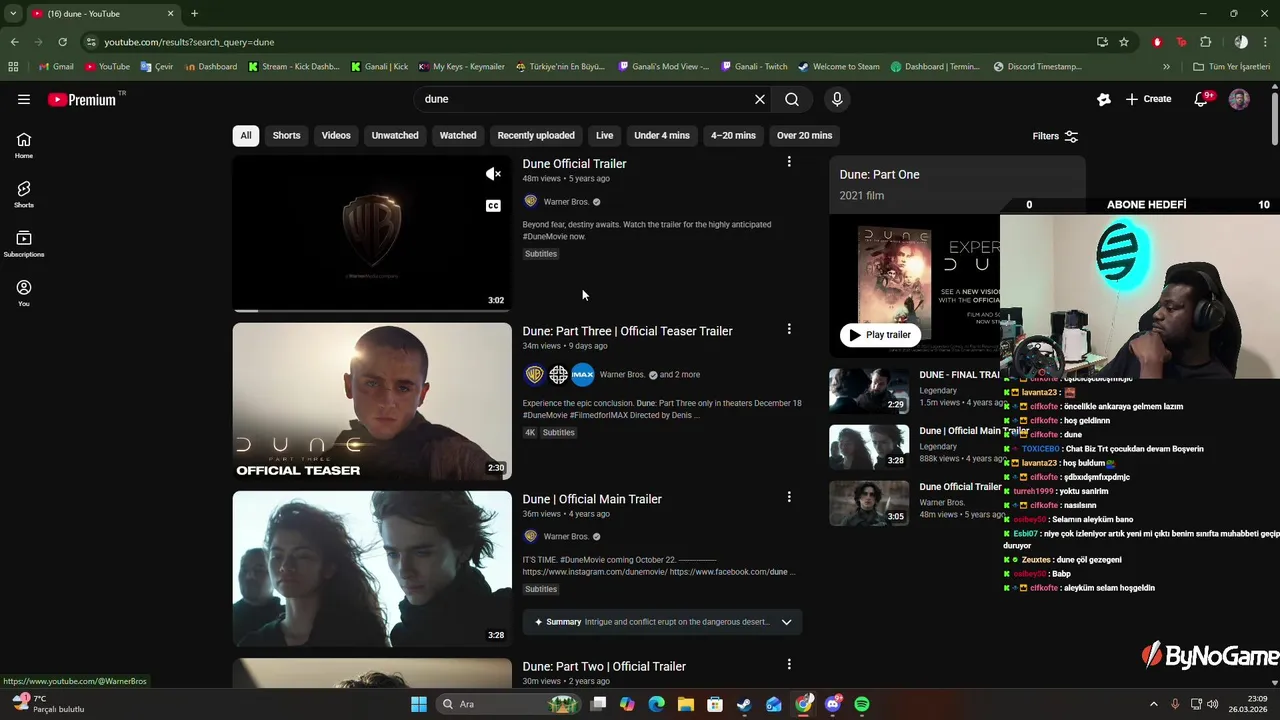Show more bookmarks chevron

[x=1166, y=67]
